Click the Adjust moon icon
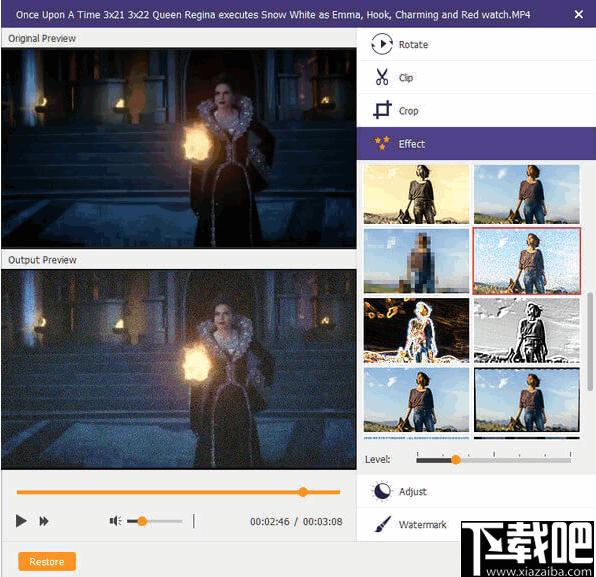 382,491
